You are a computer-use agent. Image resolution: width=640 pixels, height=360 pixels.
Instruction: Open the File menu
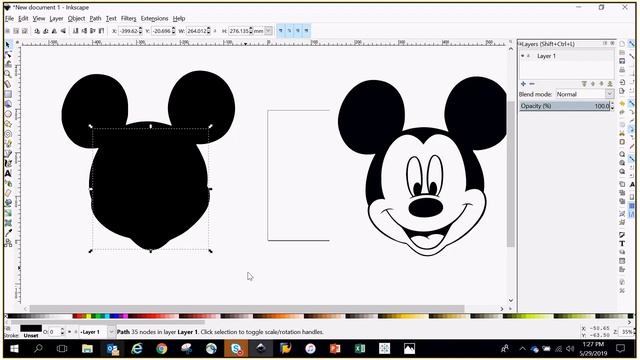9,18
